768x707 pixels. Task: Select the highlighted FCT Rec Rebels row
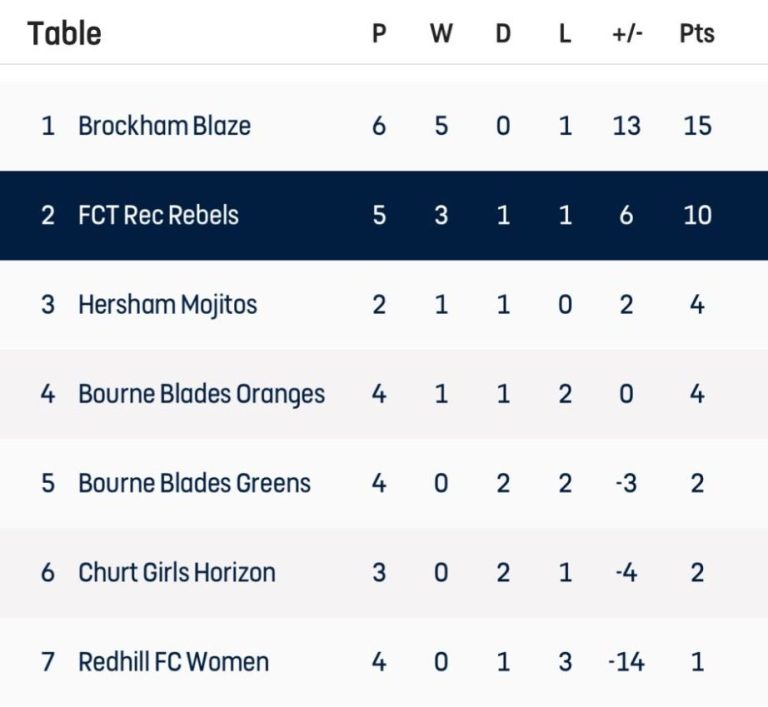click(x=384, y=216)
